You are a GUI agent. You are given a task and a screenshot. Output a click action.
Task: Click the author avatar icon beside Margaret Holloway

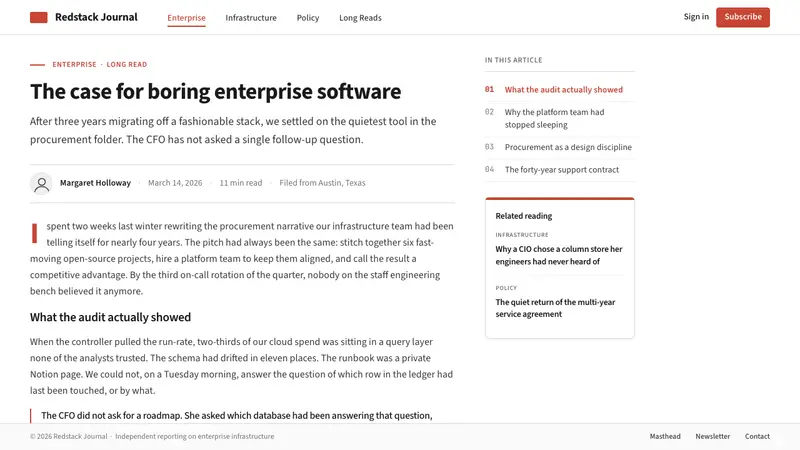41,183
